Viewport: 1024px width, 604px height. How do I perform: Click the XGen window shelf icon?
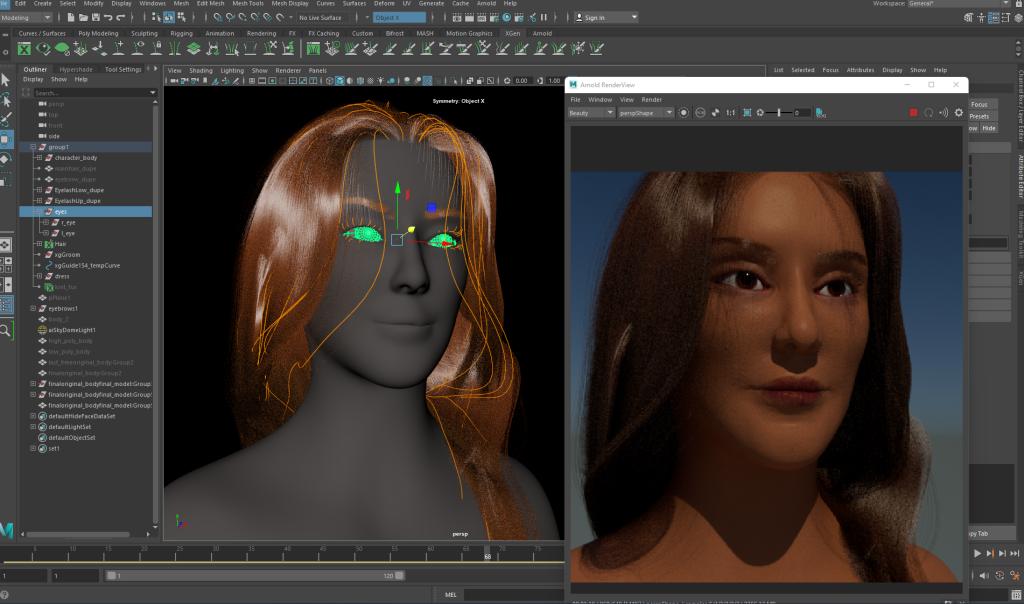[x=24, y=48]
